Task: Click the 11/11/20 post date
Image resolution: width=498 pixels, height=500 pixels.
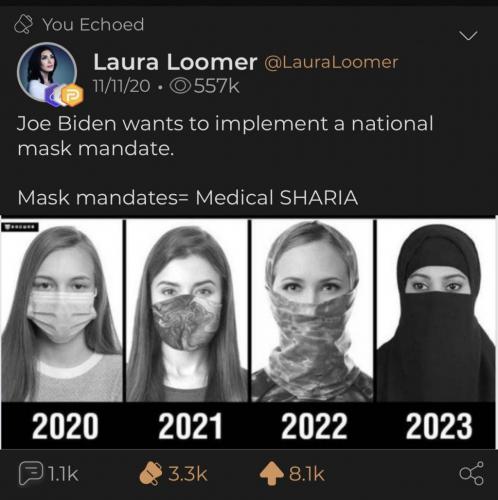Action: (121, 86)
